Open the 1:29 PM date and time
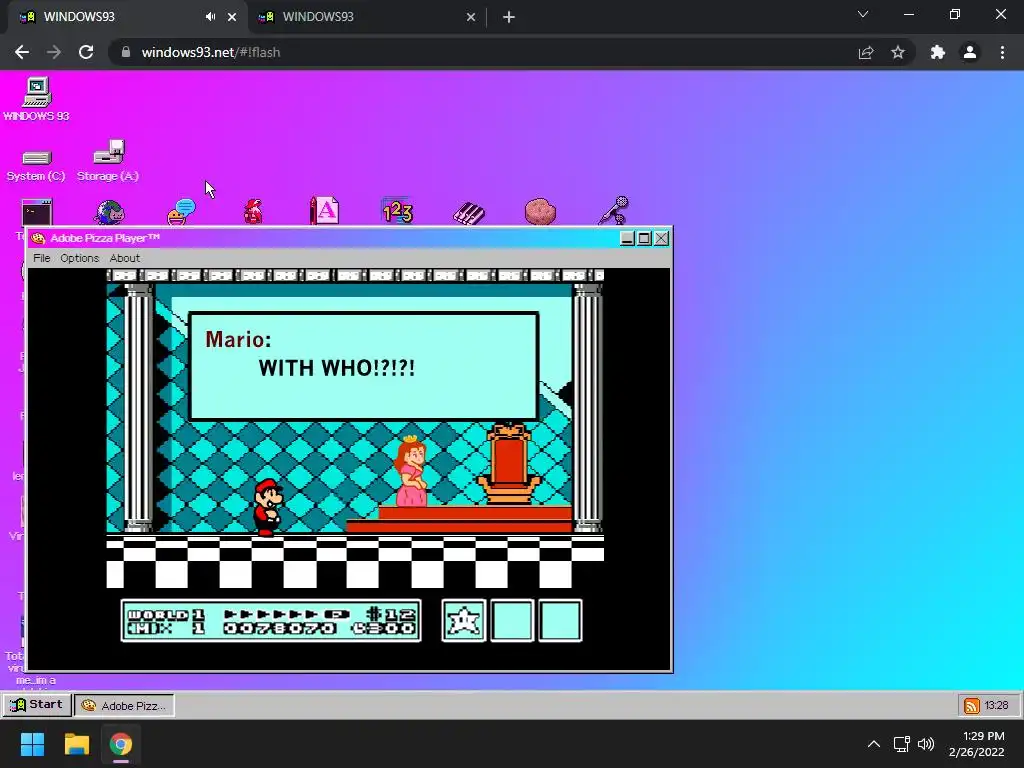Screen dimensions: 1024x768 (976, 744)
